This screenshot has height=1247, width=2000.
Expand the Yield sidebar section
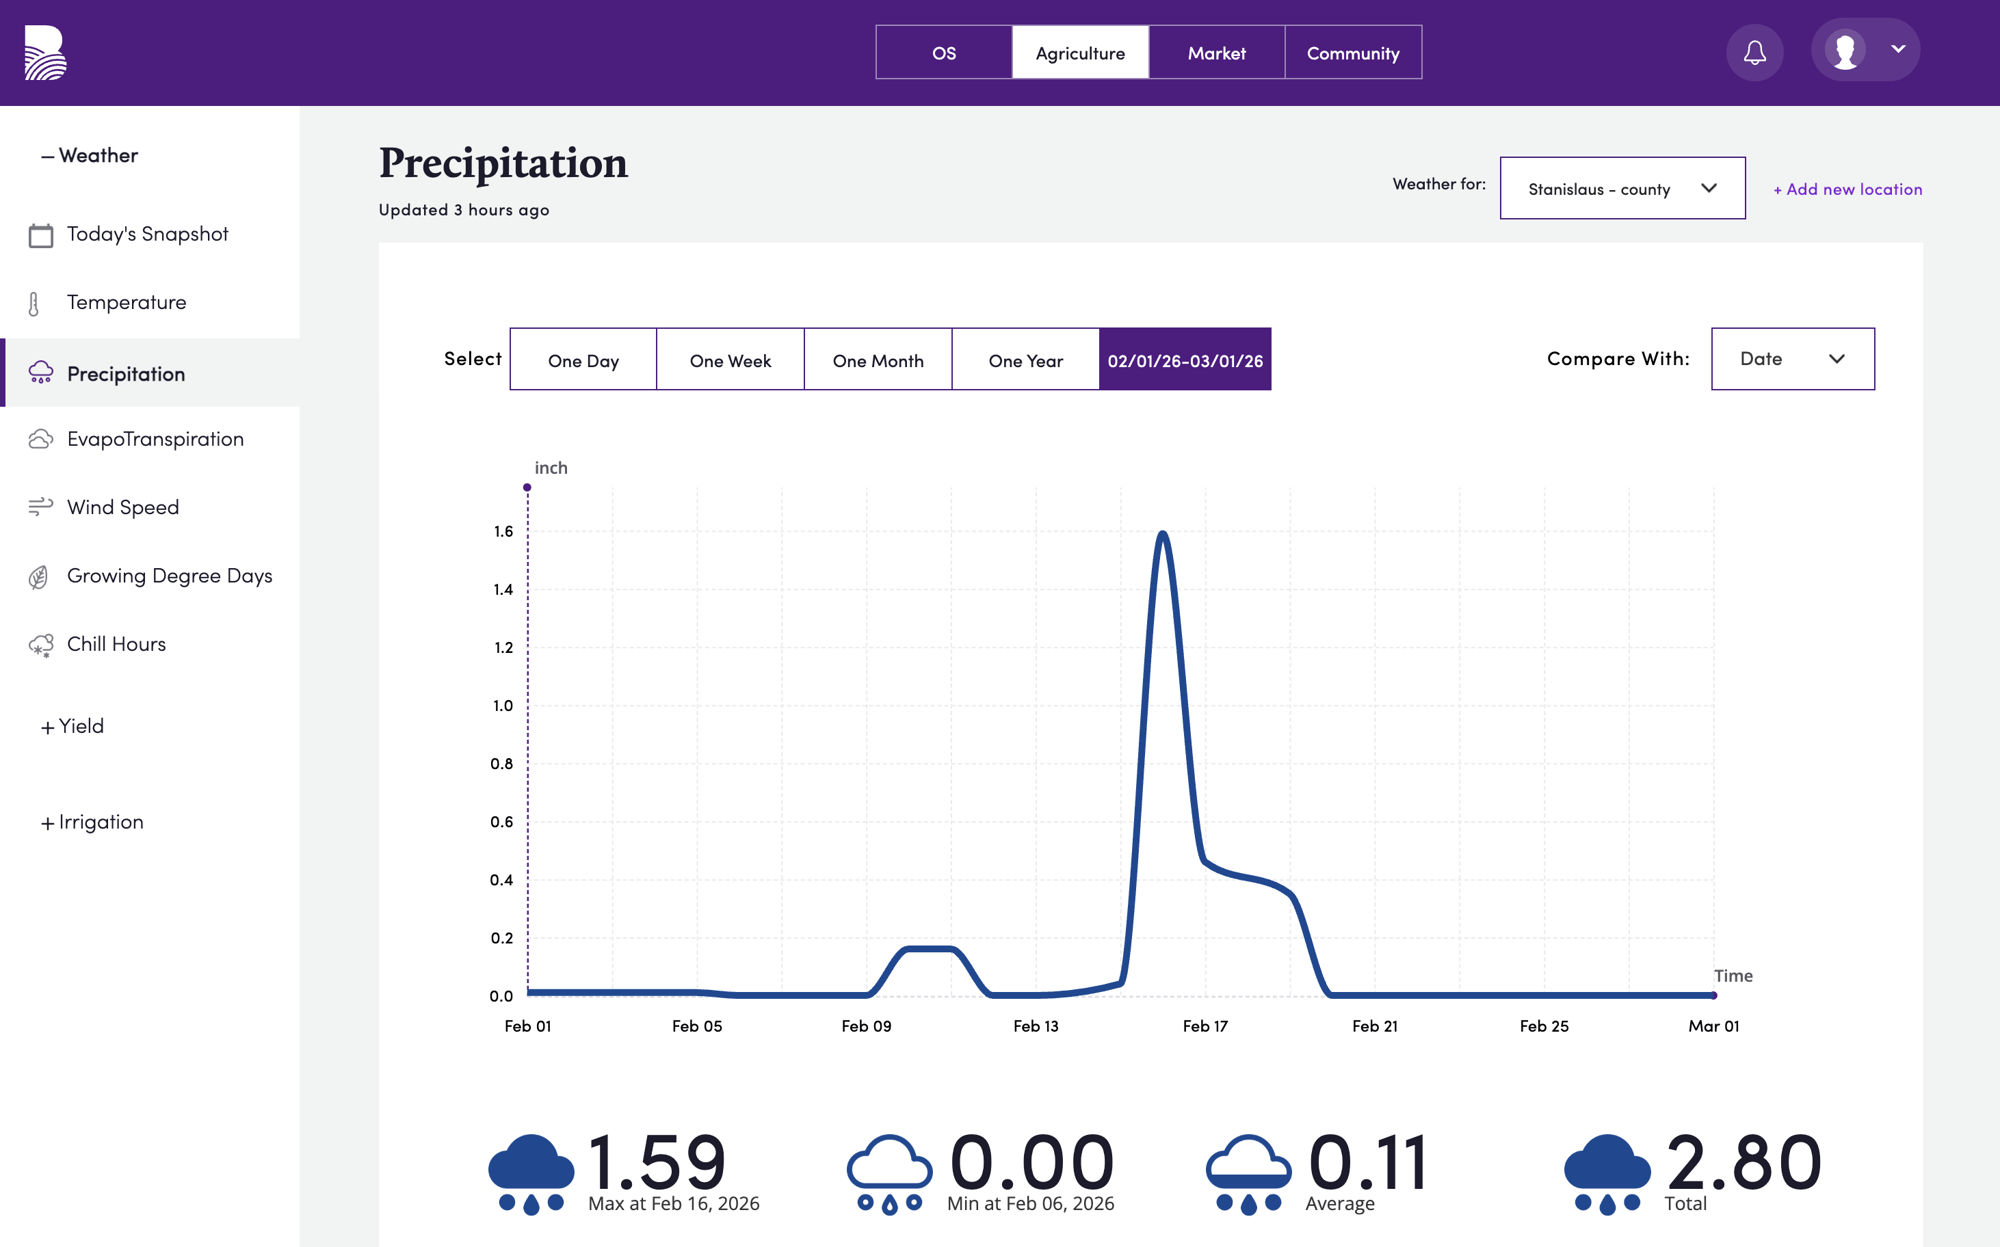point(72,726)
